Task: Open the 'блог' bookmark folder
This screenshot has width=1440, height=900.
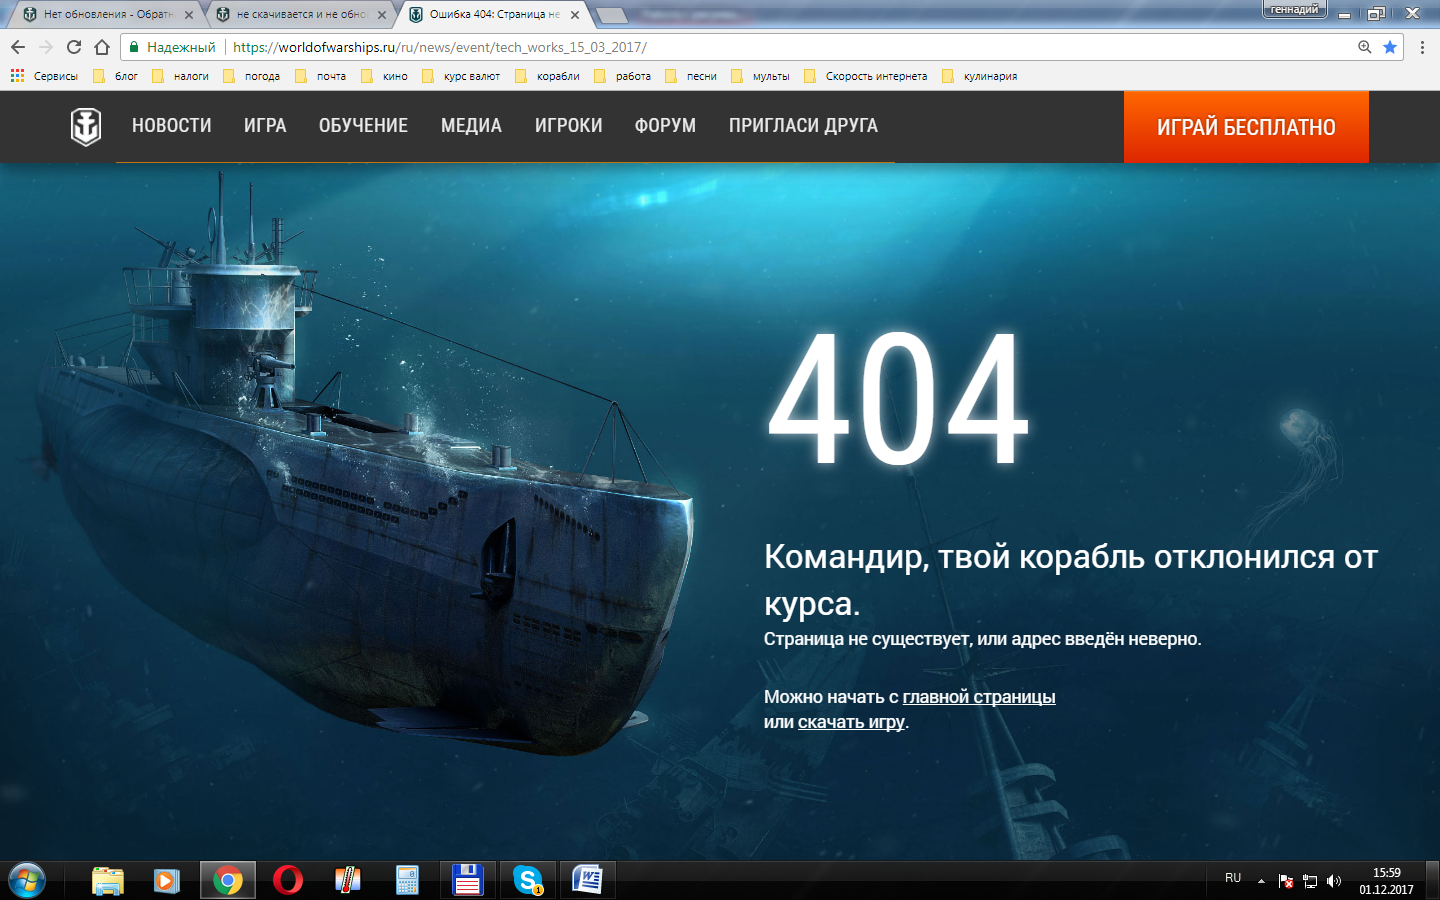Action: [115, 76]
